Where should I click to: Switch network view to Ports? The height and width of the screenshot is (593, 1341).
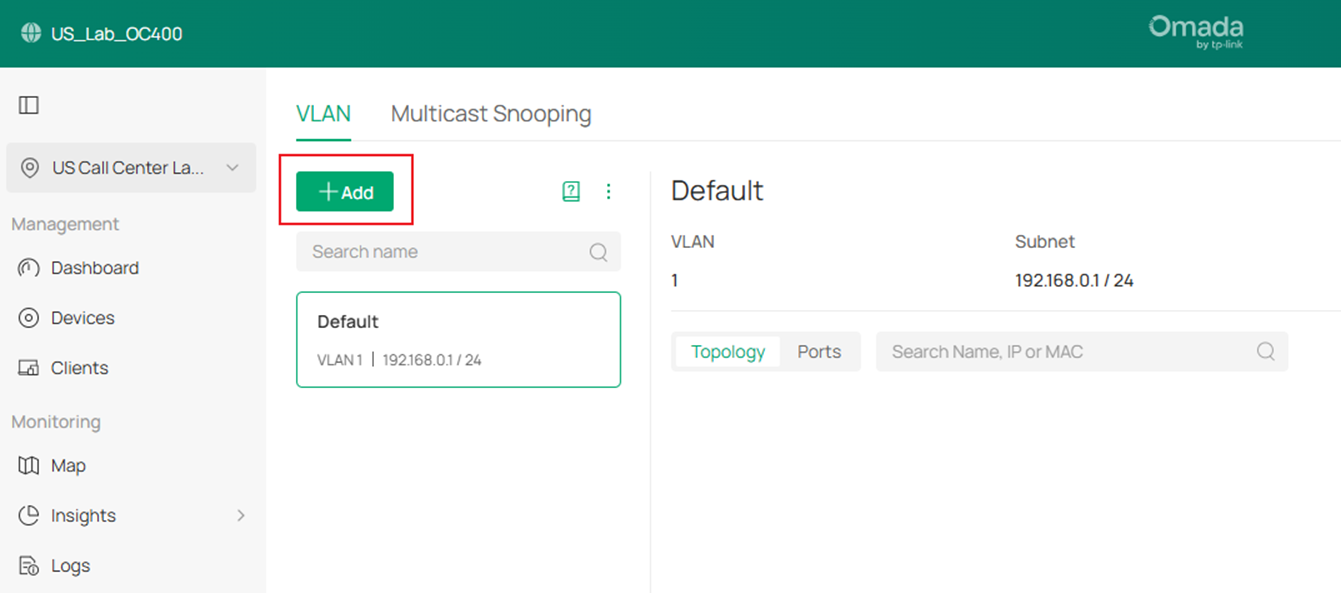click(819, 351)
